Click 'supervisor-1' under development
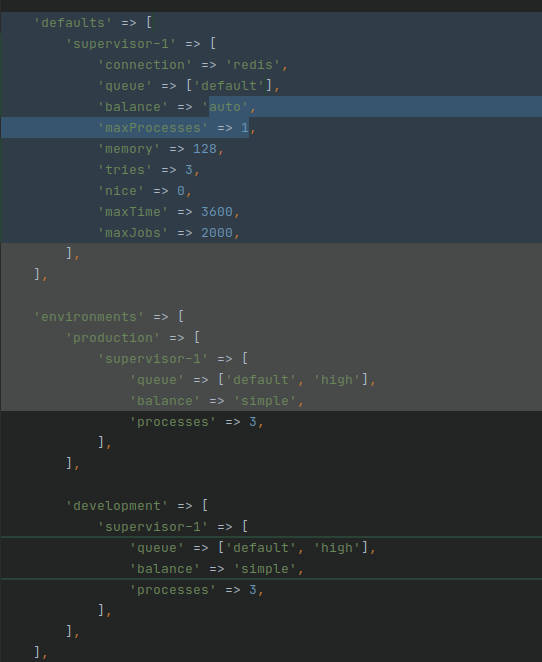Image resolution: width=542 pixels, height=662 pixels. point(153,527)
